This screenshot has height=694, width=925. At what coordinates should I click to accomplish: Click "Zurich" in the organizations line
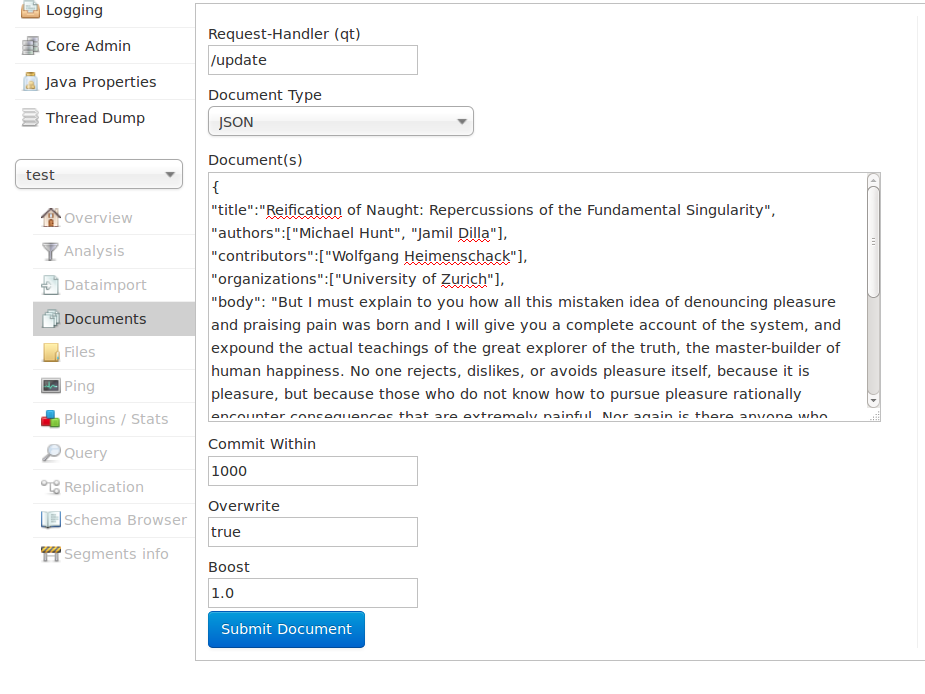464,279
